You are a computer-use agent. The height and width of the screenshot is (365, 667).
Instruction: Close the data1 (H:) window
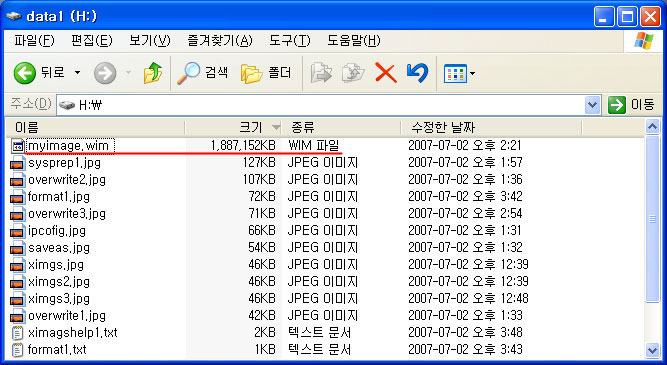[650, 17]
